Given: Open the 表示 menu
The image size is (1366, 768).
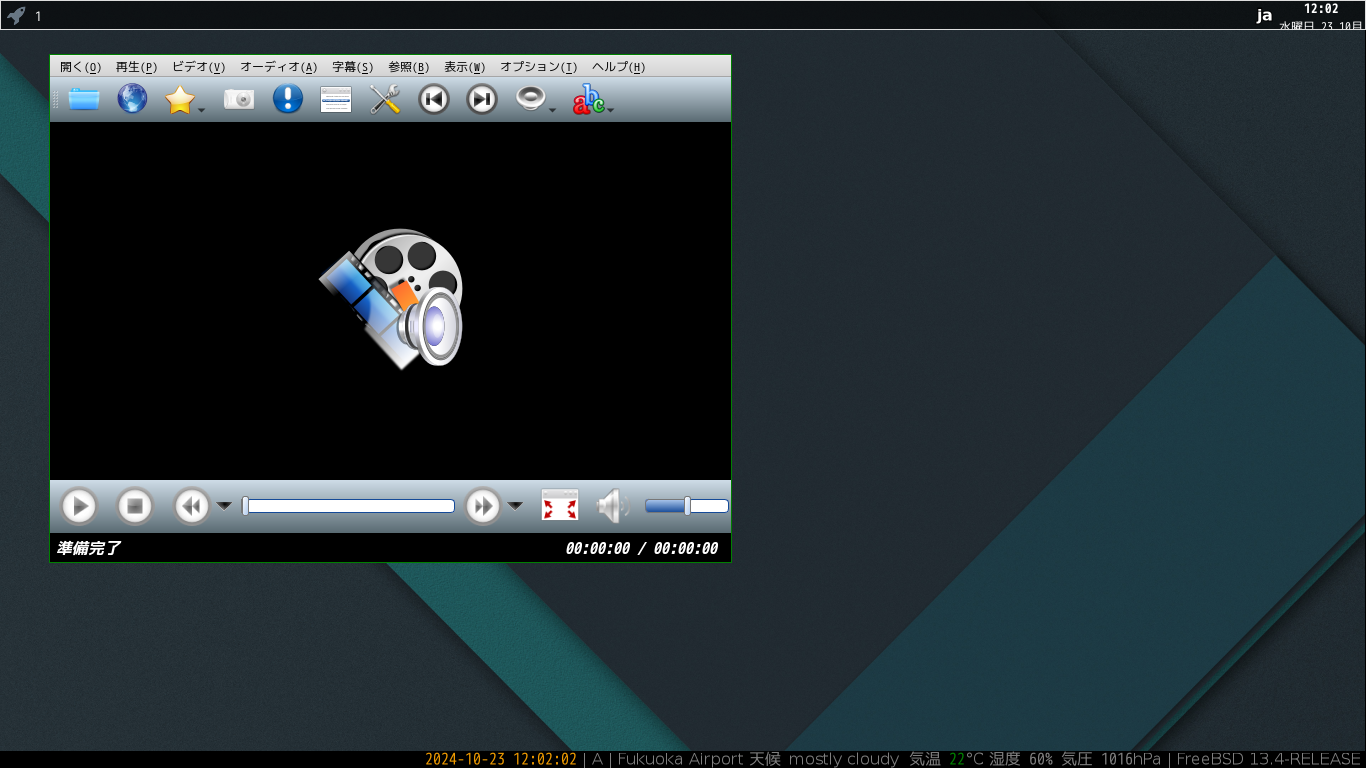Looking at the screenshot, I should (x=464, y=67).
